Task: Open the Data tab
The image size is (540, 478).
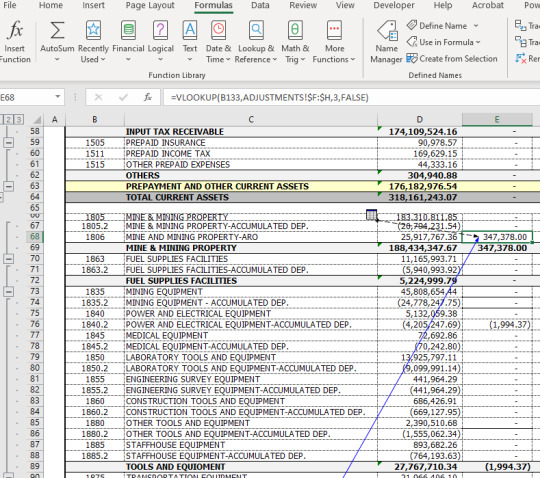Action: tap(260, 5)
